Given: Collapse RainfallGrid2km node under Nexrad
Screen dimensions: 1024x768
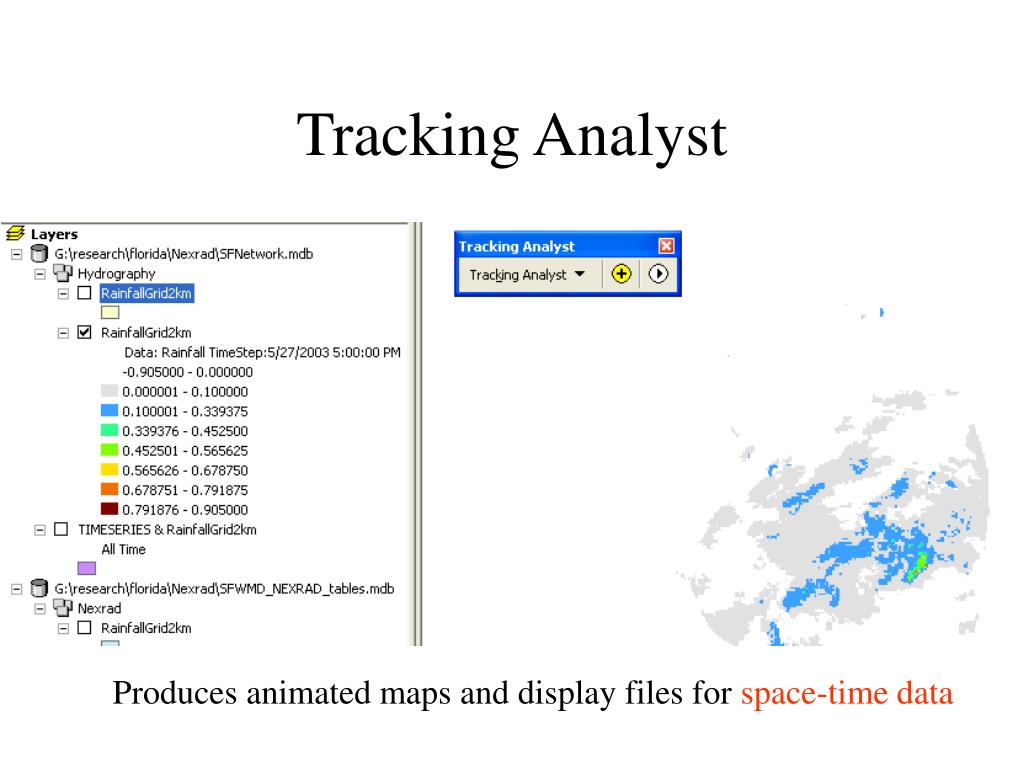Looking at the screenshot, I should point(63,629).
